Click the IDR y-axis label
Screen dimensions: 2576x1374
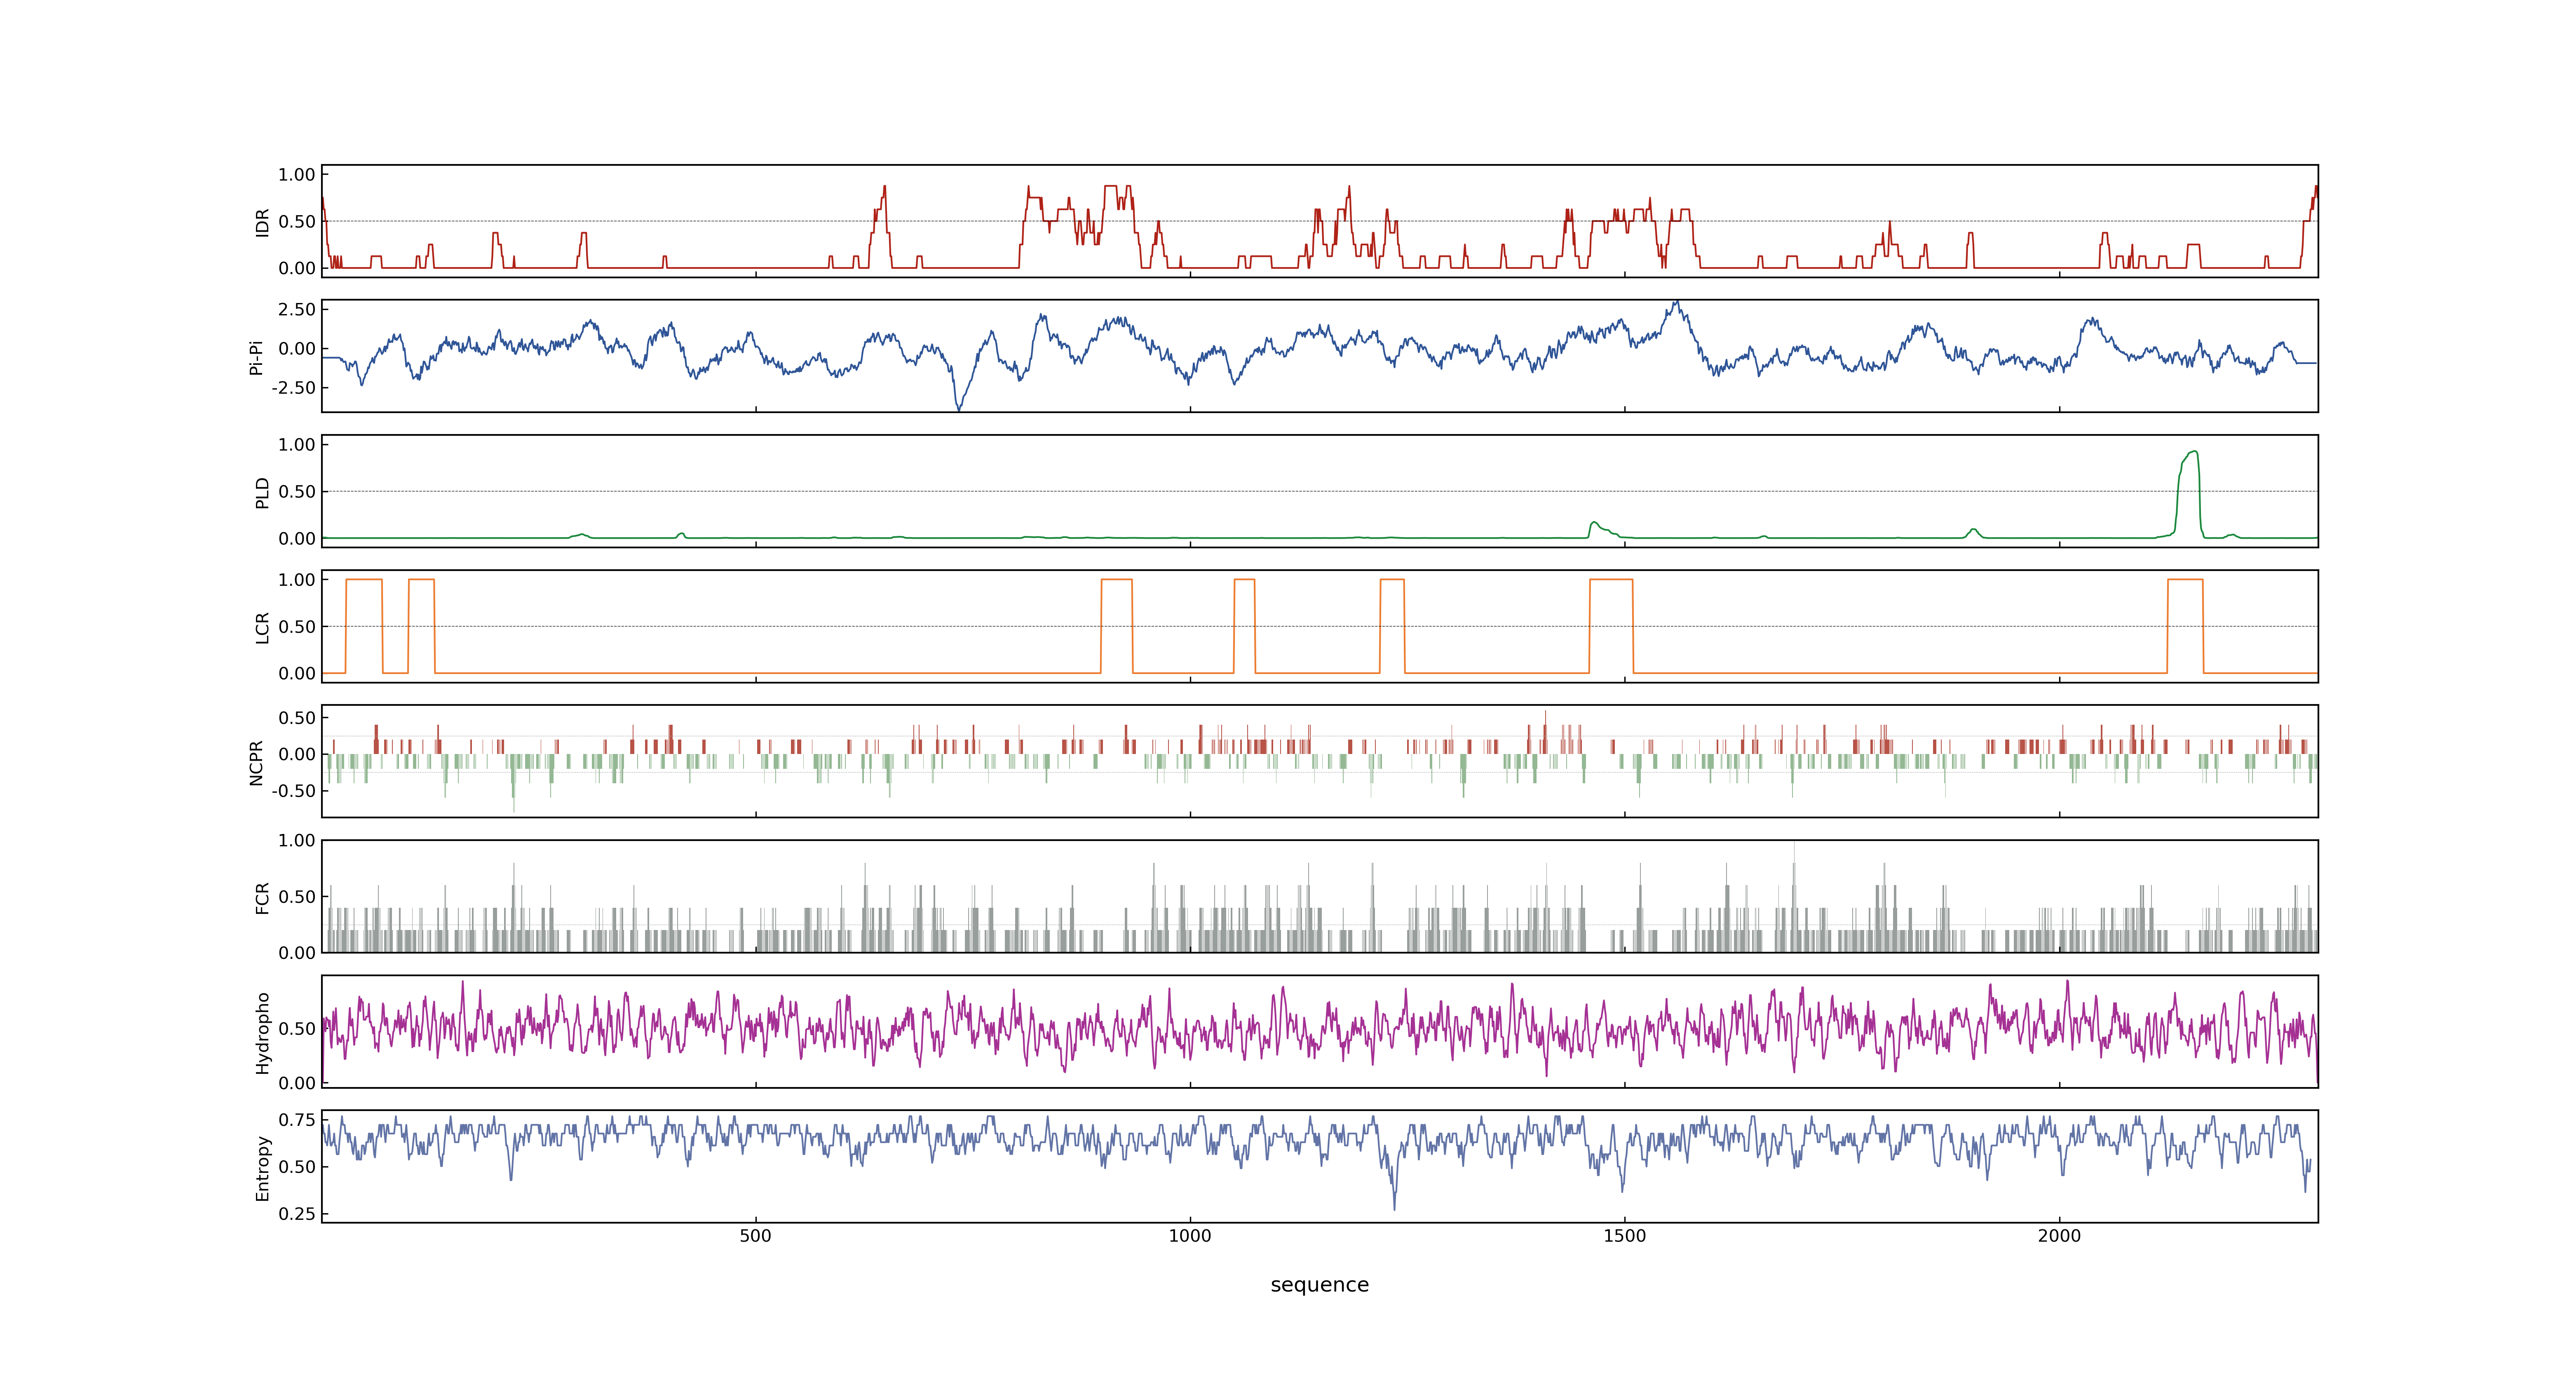[262, 222]
